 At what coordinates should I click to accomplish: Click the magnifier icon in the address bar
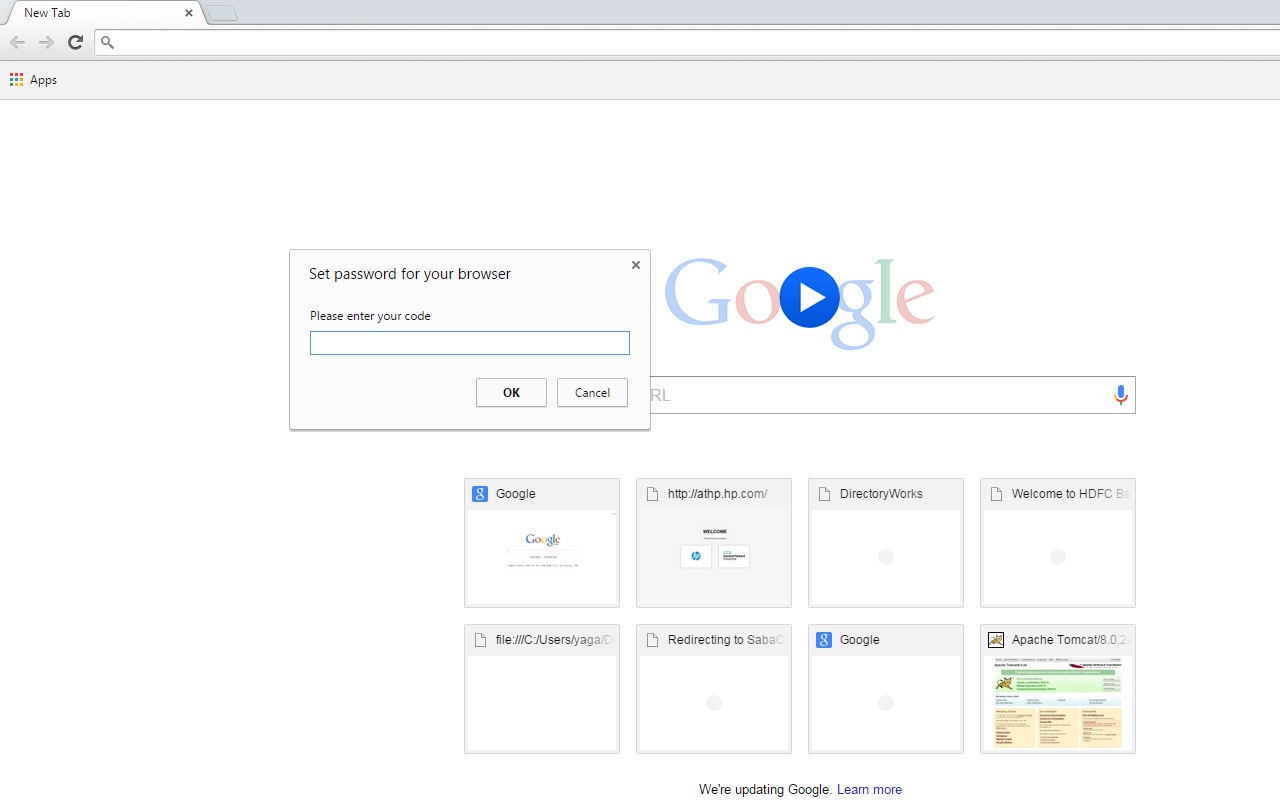click(x=107, y=43)
